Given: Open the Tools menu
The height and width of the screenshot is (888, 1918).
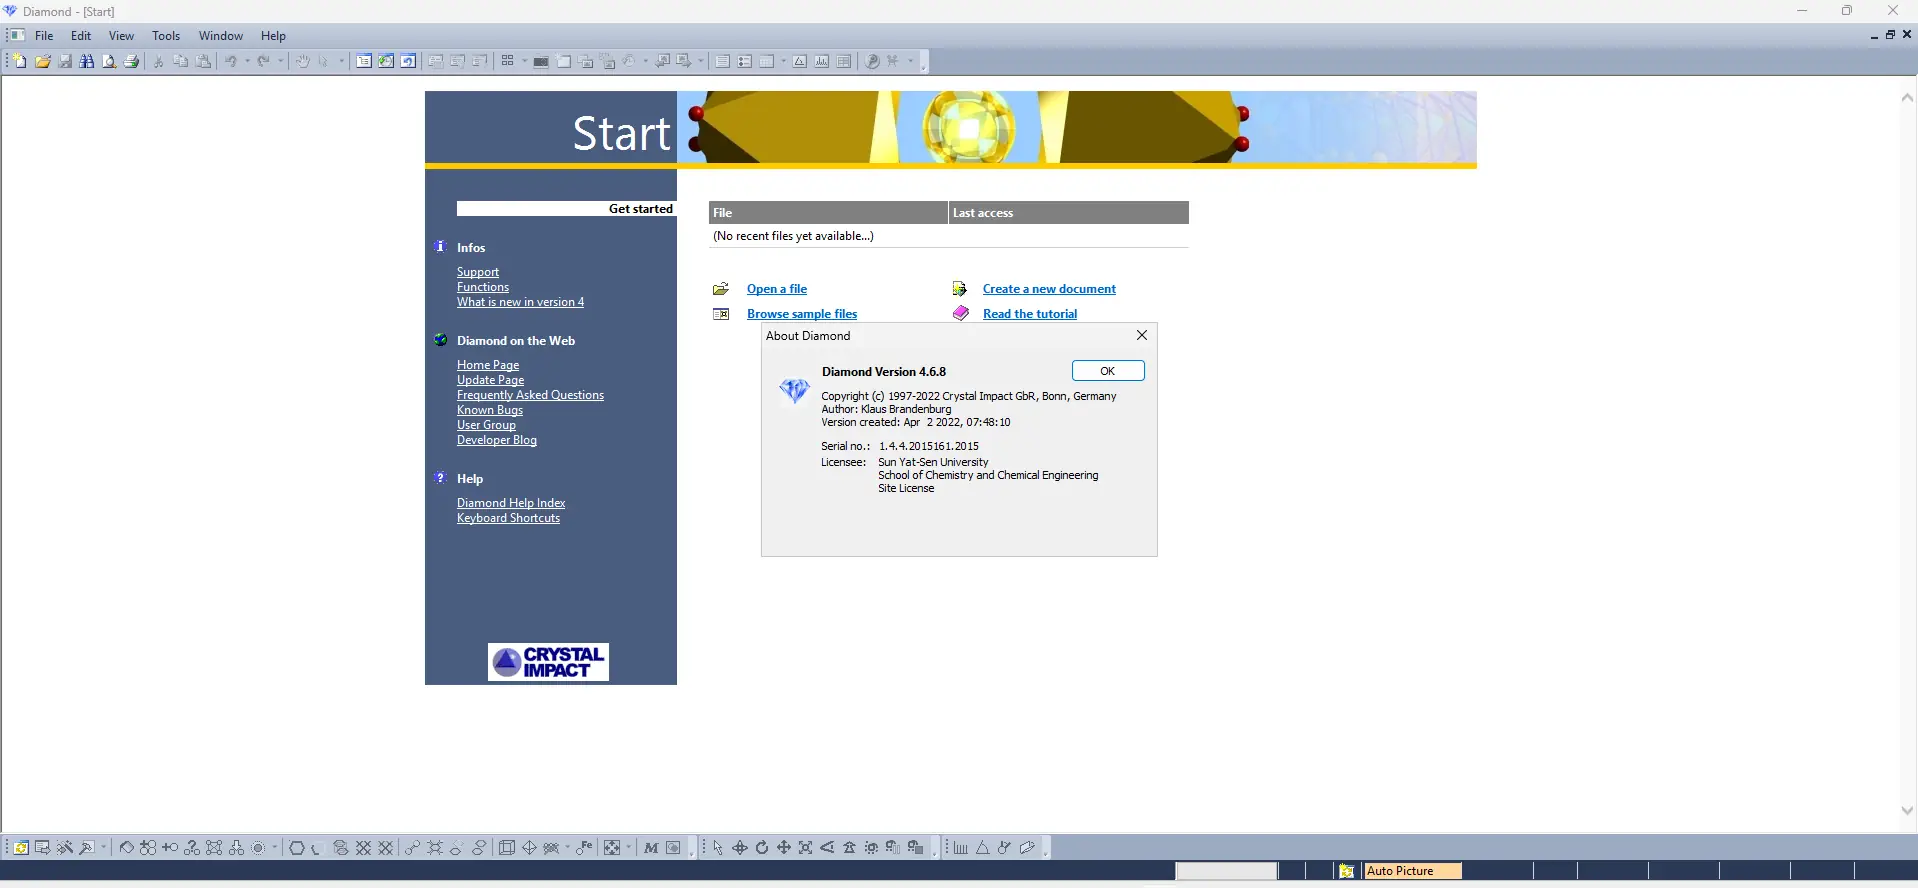Looking at the screenshot, I should tap(166, 35).
